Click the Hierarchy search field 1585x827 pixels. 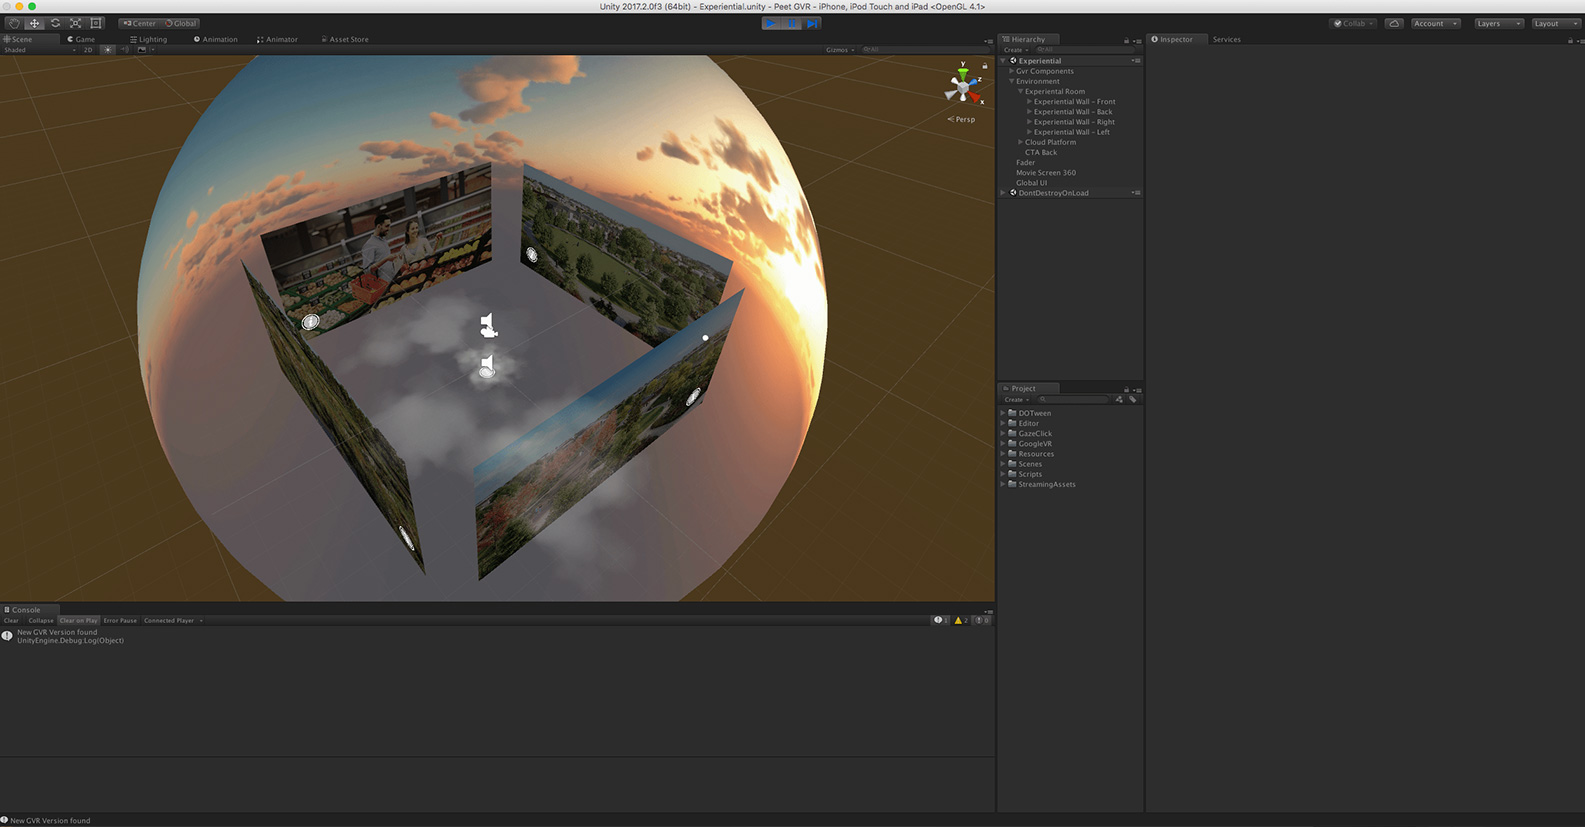[x=1085, y=50]
